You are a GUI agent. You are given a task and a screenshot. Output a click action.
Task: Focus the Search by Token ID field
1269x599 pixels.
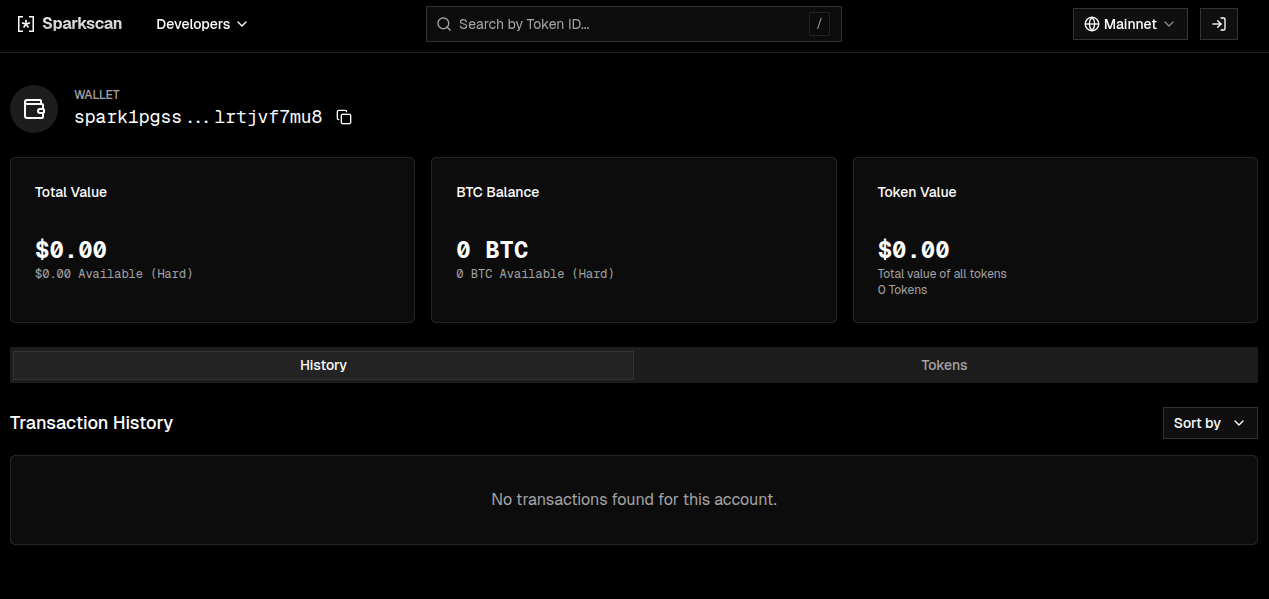click(620, 24)
